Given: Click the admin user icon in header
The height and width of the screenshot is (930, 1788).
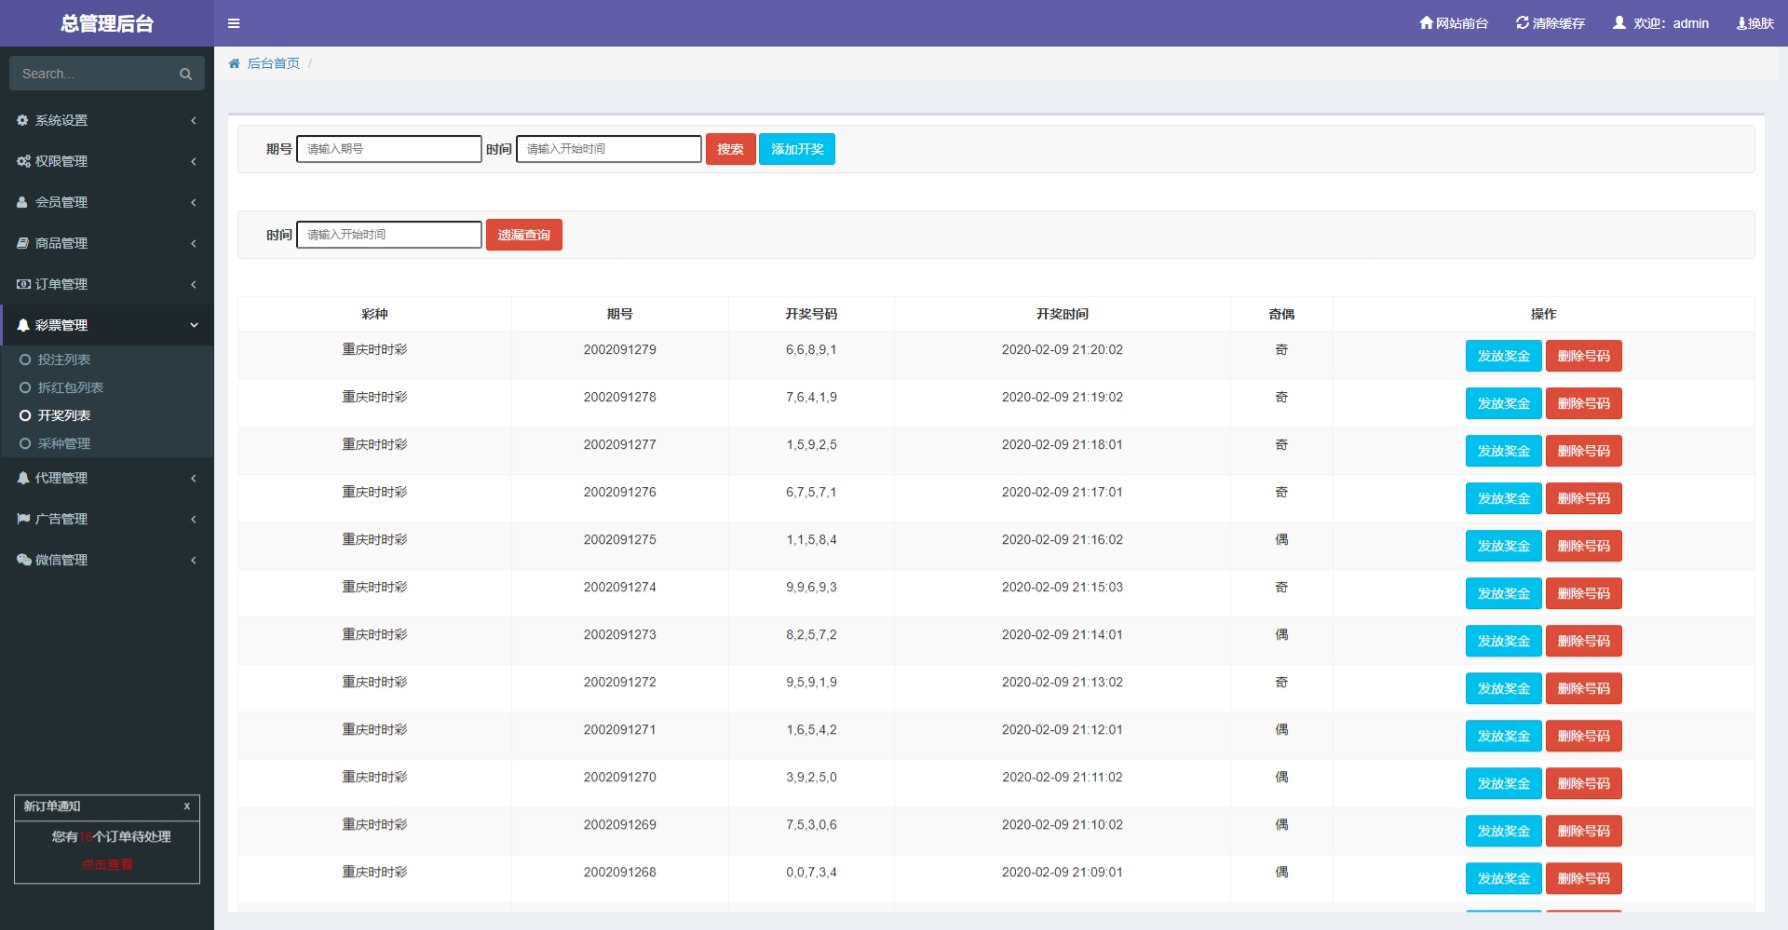Looking at the screenshot, I should [1619, 23].
